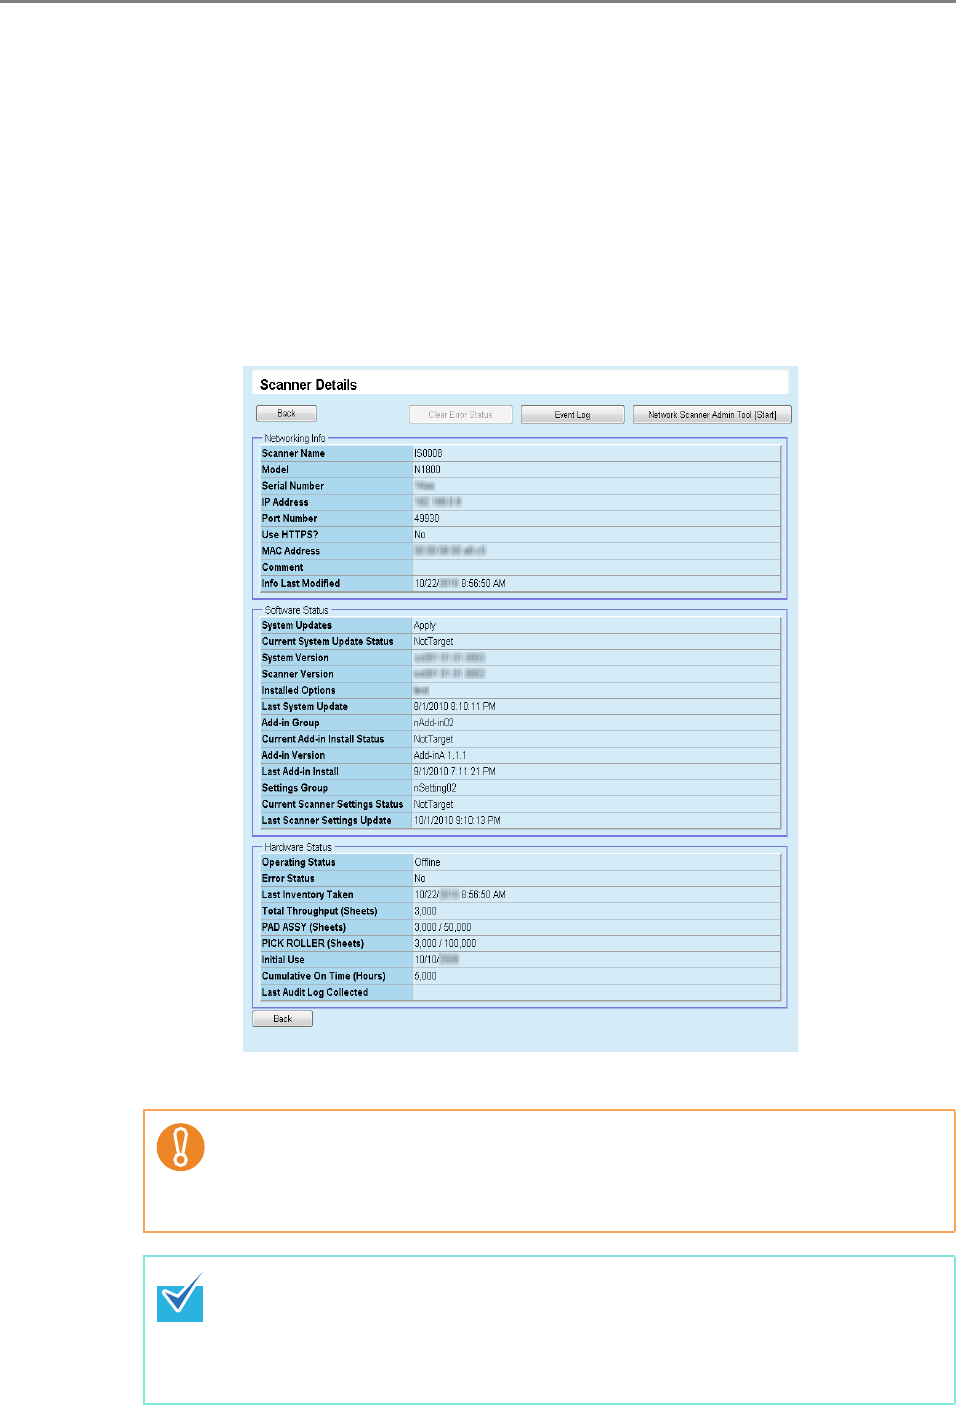
Task: Click the Last Inventory Taken label
Action: click(308, 895)
